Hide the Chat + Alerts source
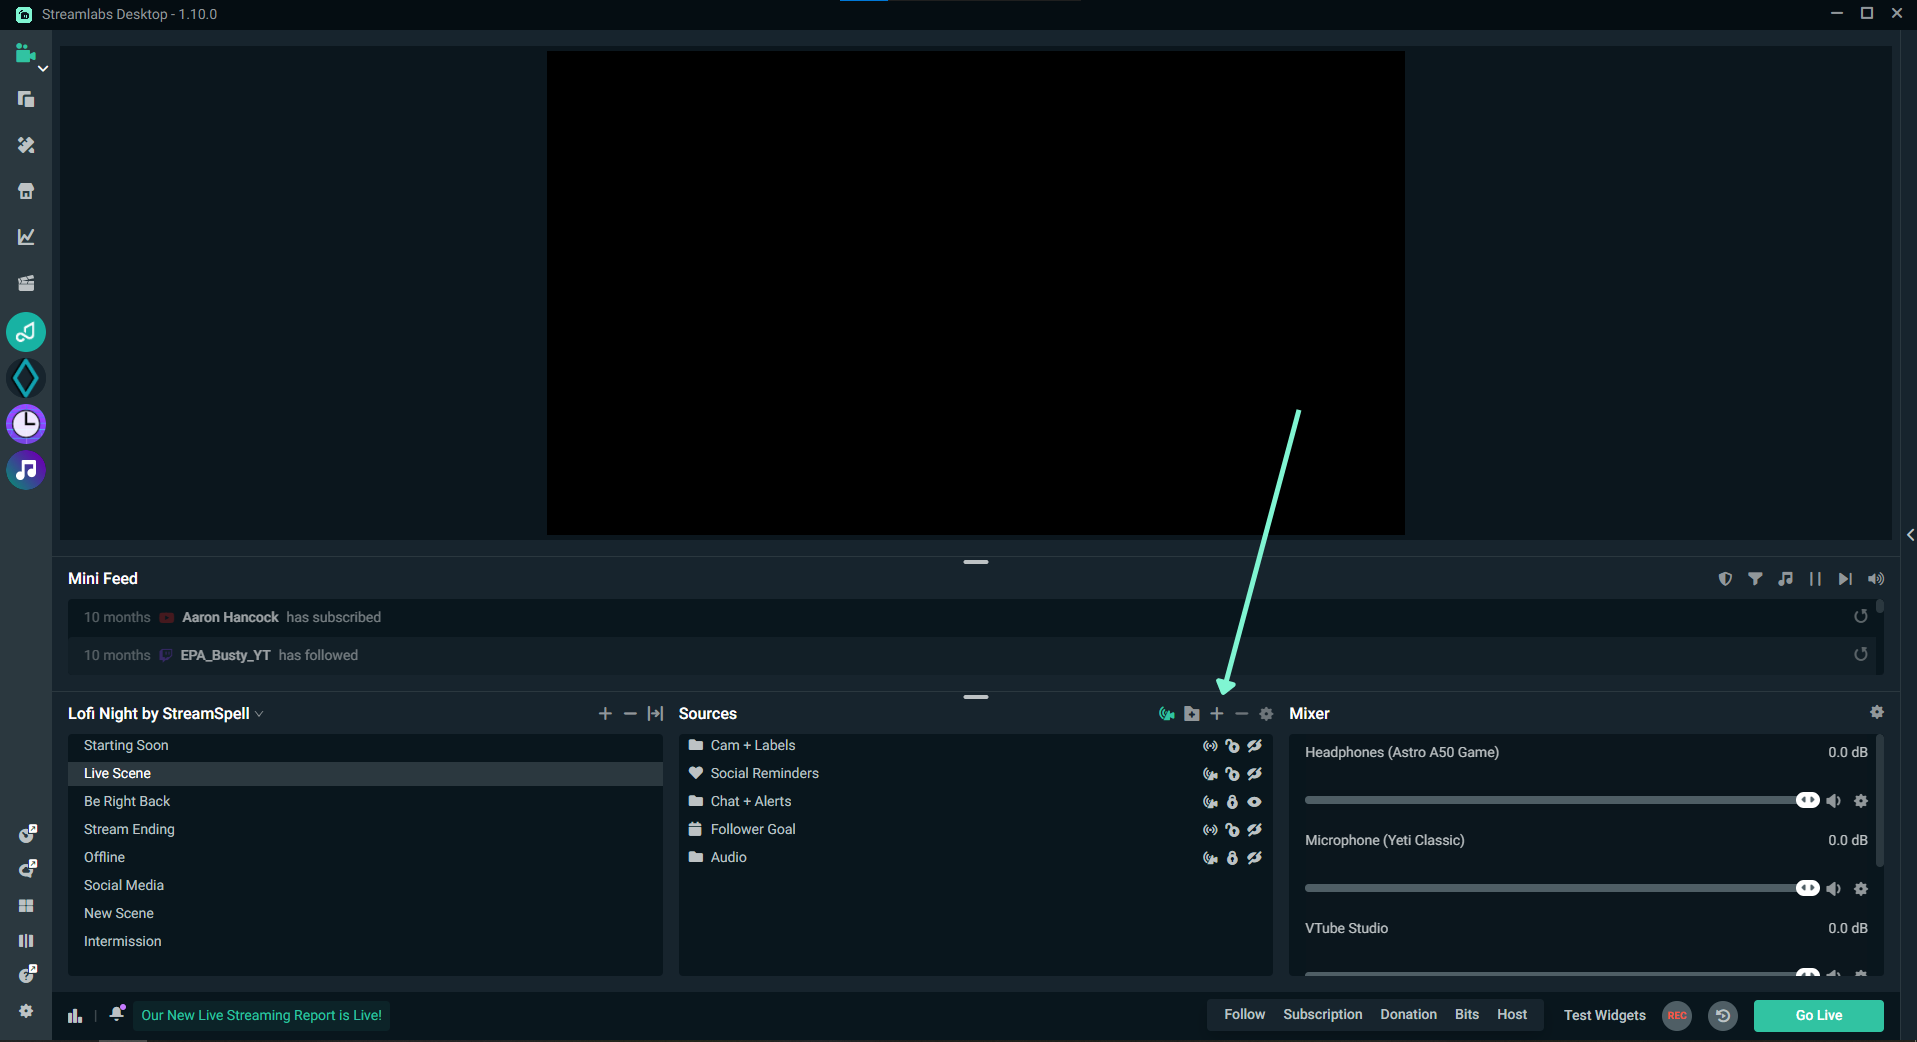The width and height of the screenshot is (1917, 1042). coord(1254,801)
